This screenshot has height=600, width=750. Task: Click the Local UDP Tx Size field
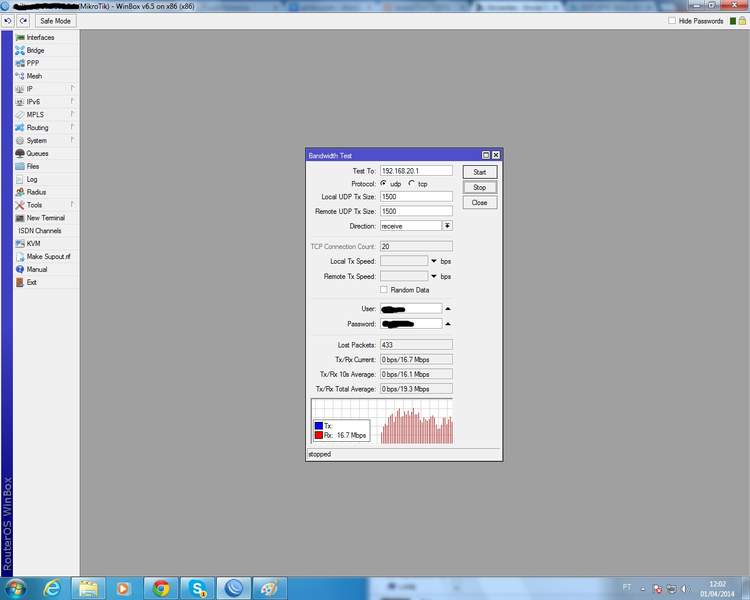(416, 197)
